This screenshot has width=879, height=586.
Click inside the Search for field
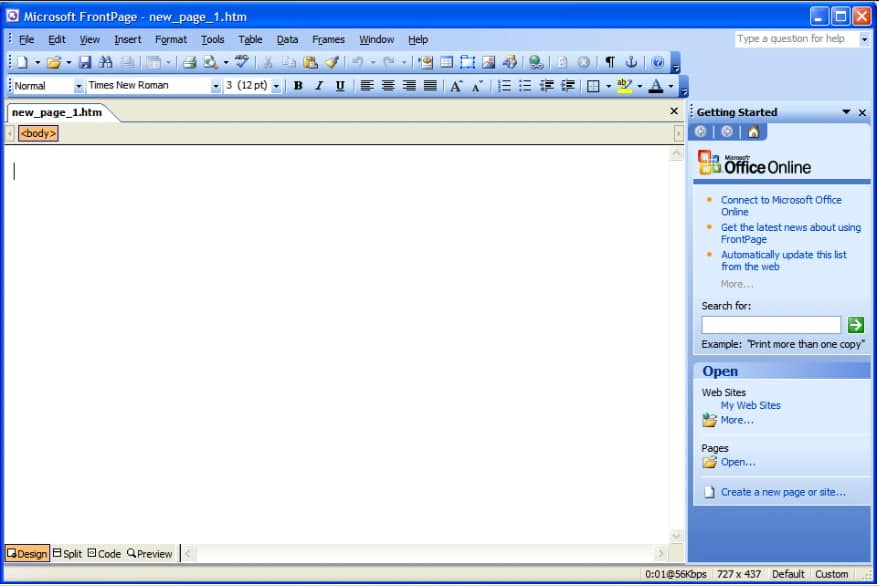tap(770, 324)
